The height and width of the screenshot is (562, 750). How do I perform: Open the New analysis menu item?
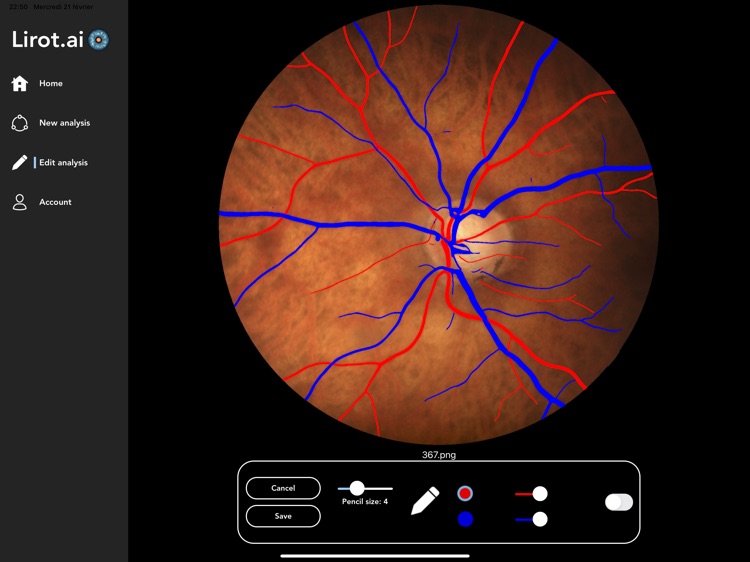pyautogui.click(x=65, y=123)
